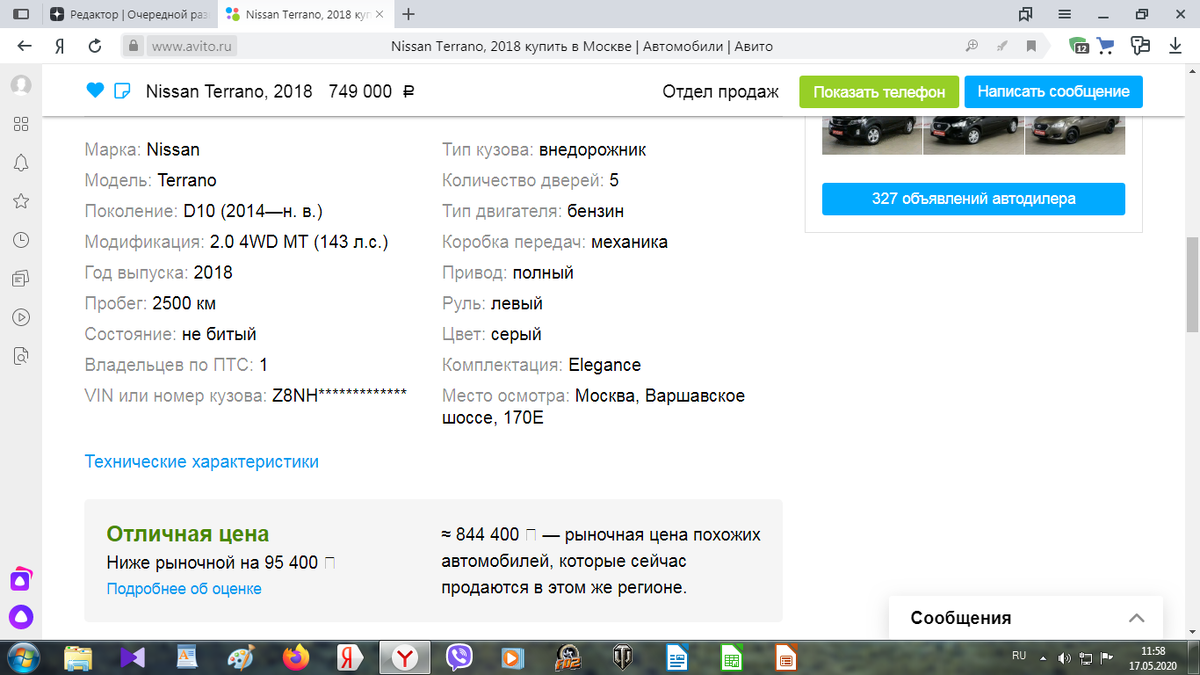1200x675 pixels.
Task: Show hidden tray icons arrow
Action: 1043,658
